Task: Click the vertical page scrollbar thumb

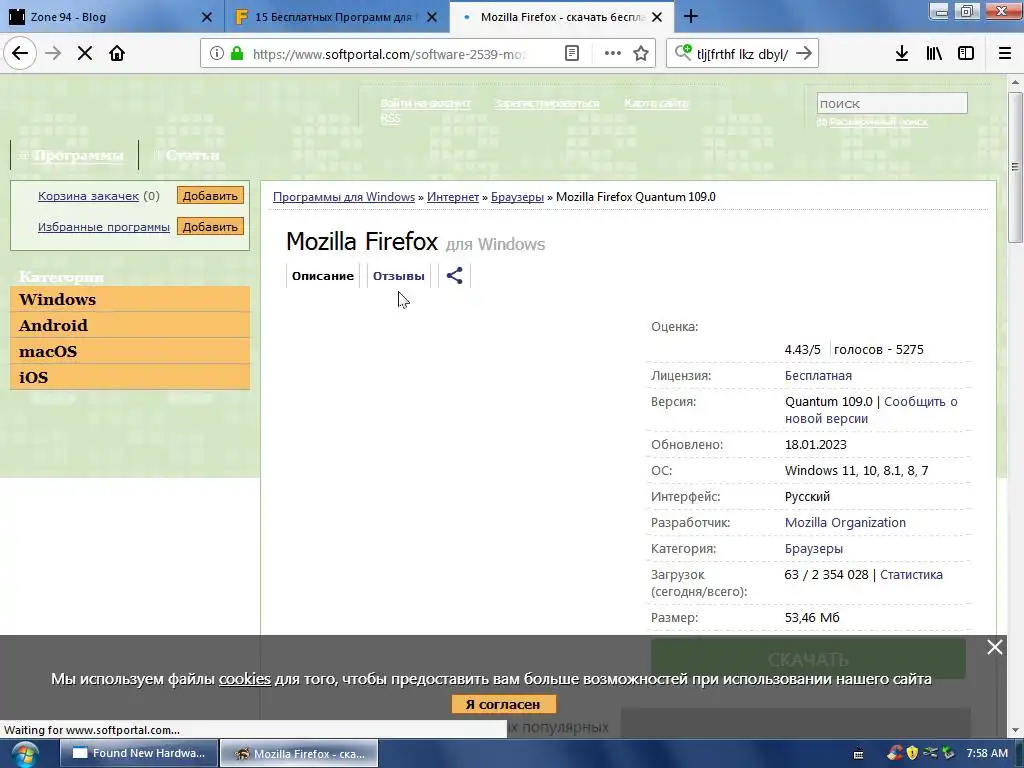Action: (x=1016, y=168)
